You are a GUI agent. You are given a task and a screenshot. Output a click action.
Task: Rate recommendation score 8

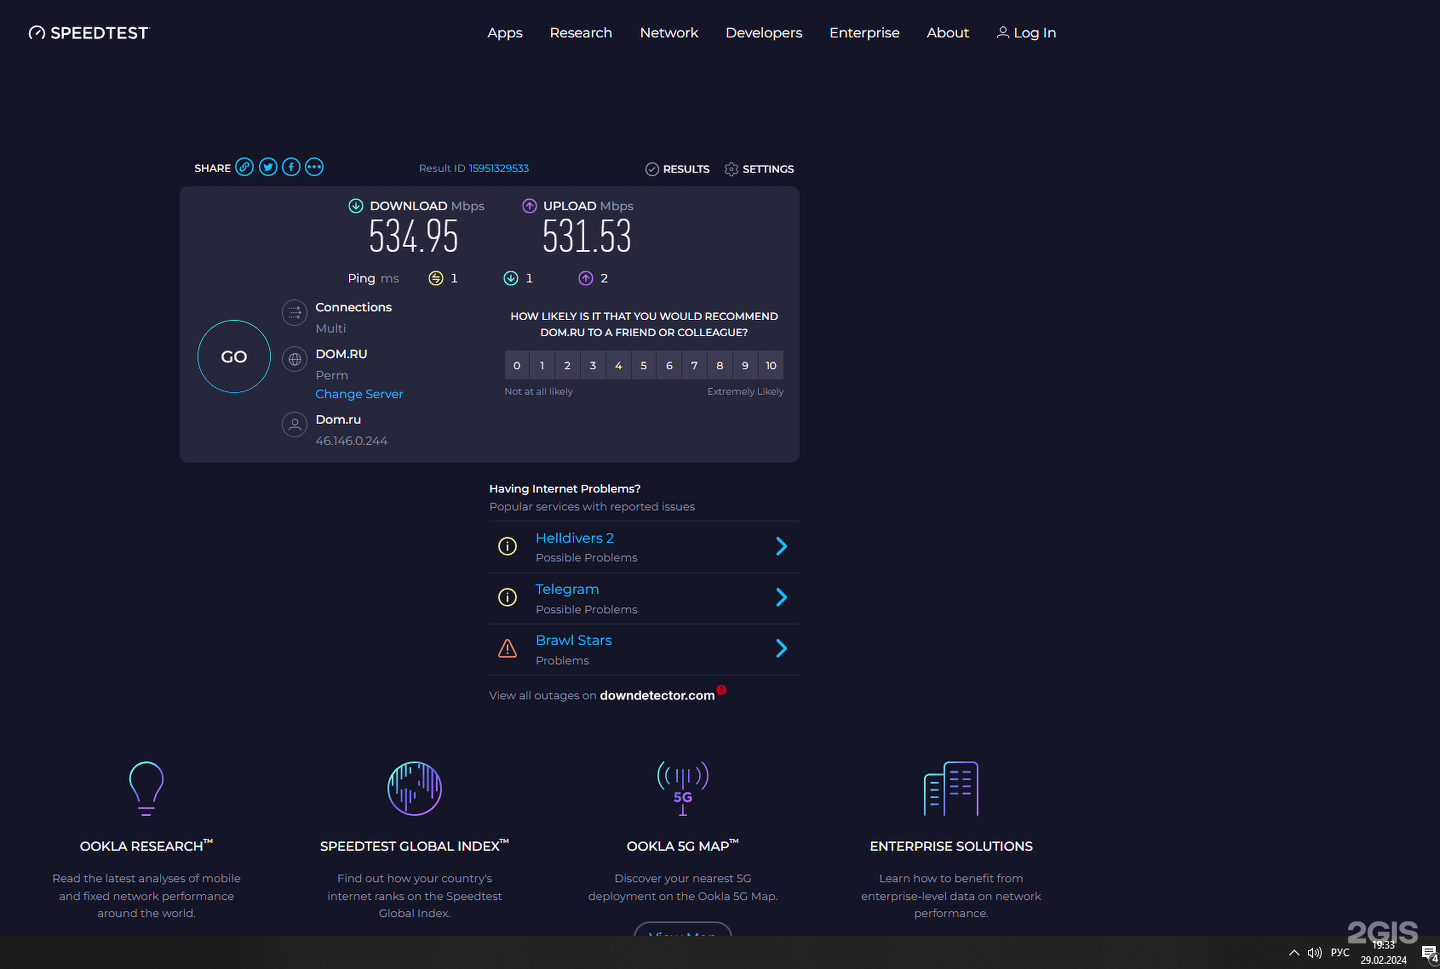click(x=720, y=365)
